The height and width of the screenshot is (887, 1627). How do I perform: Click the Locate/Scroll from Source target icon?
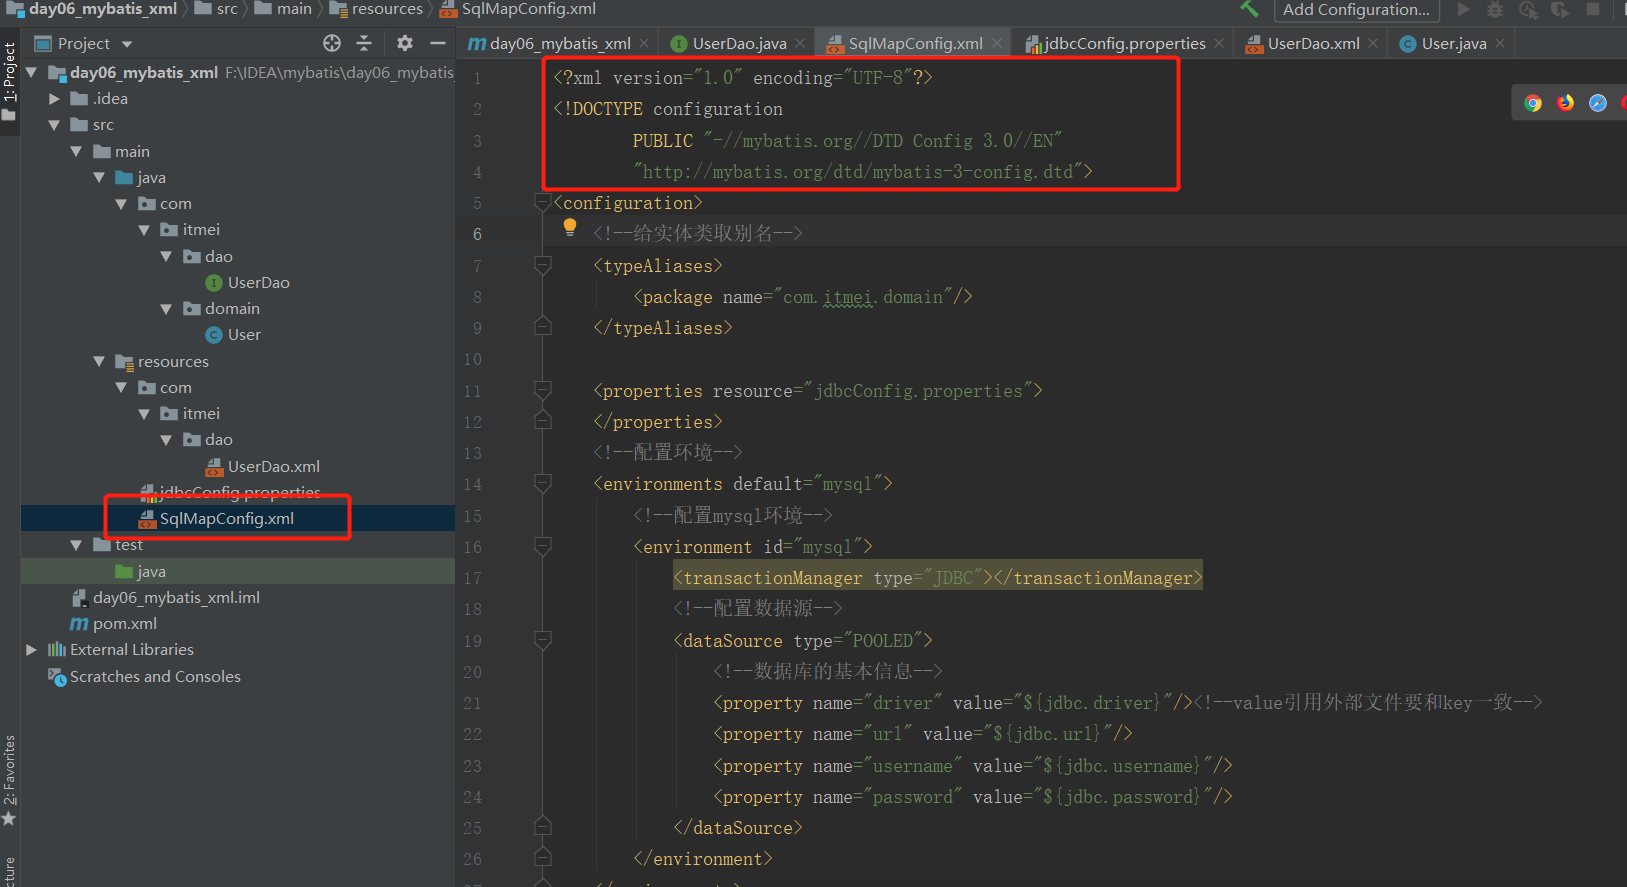click(332, 43)
